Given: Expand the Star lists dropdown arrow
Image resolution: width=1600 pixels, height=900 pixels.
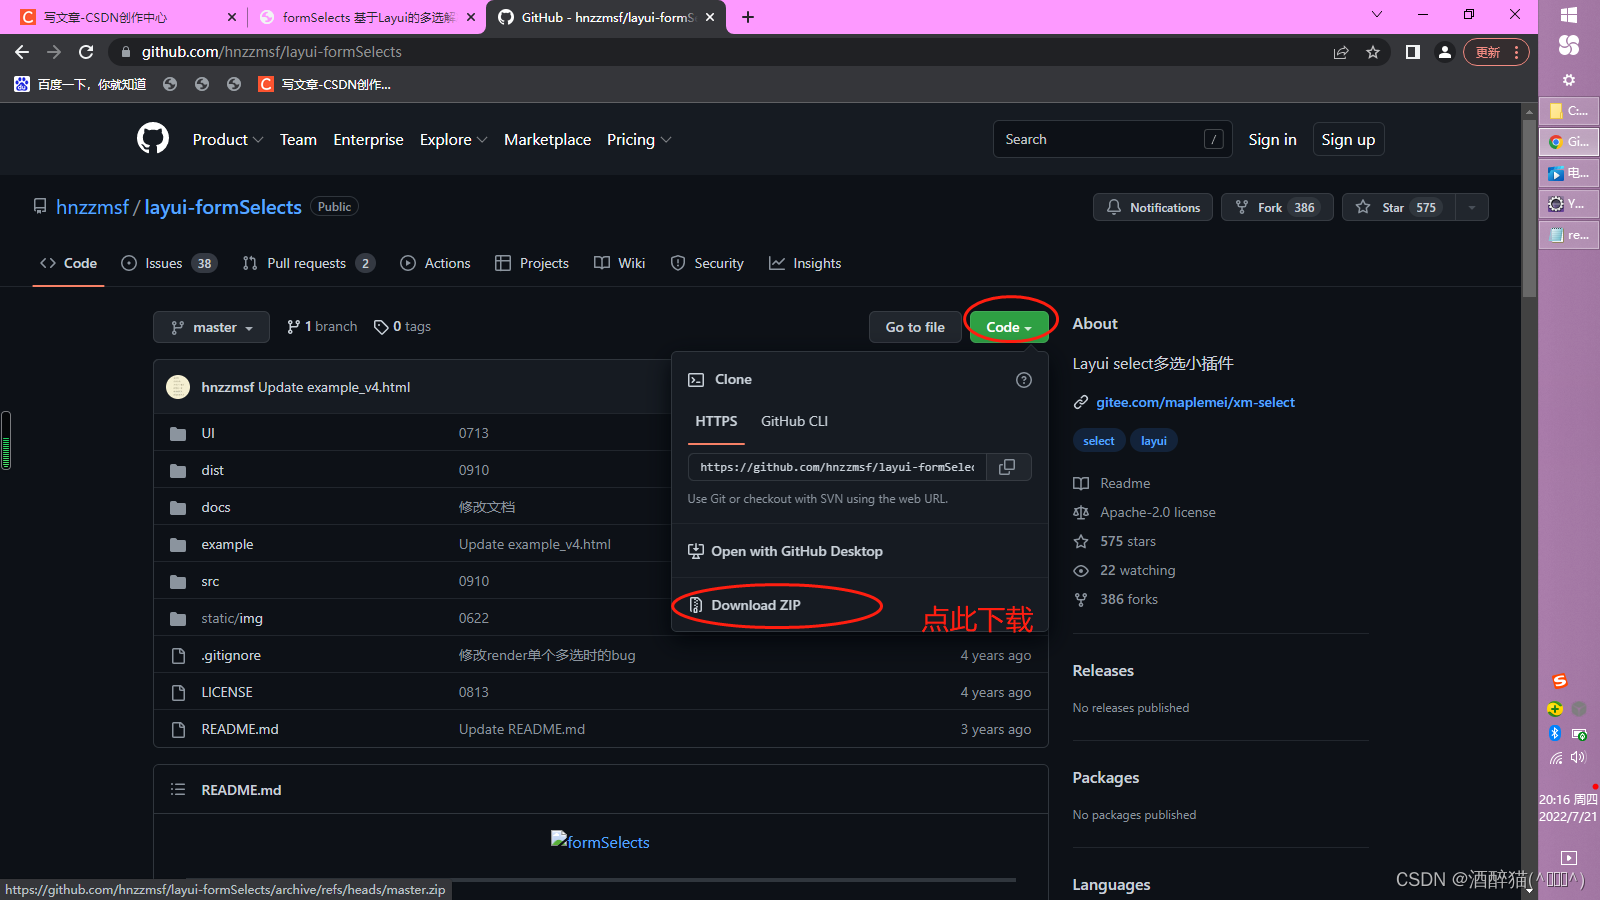Looking at the screenshot, I should tap(1471, 207).
